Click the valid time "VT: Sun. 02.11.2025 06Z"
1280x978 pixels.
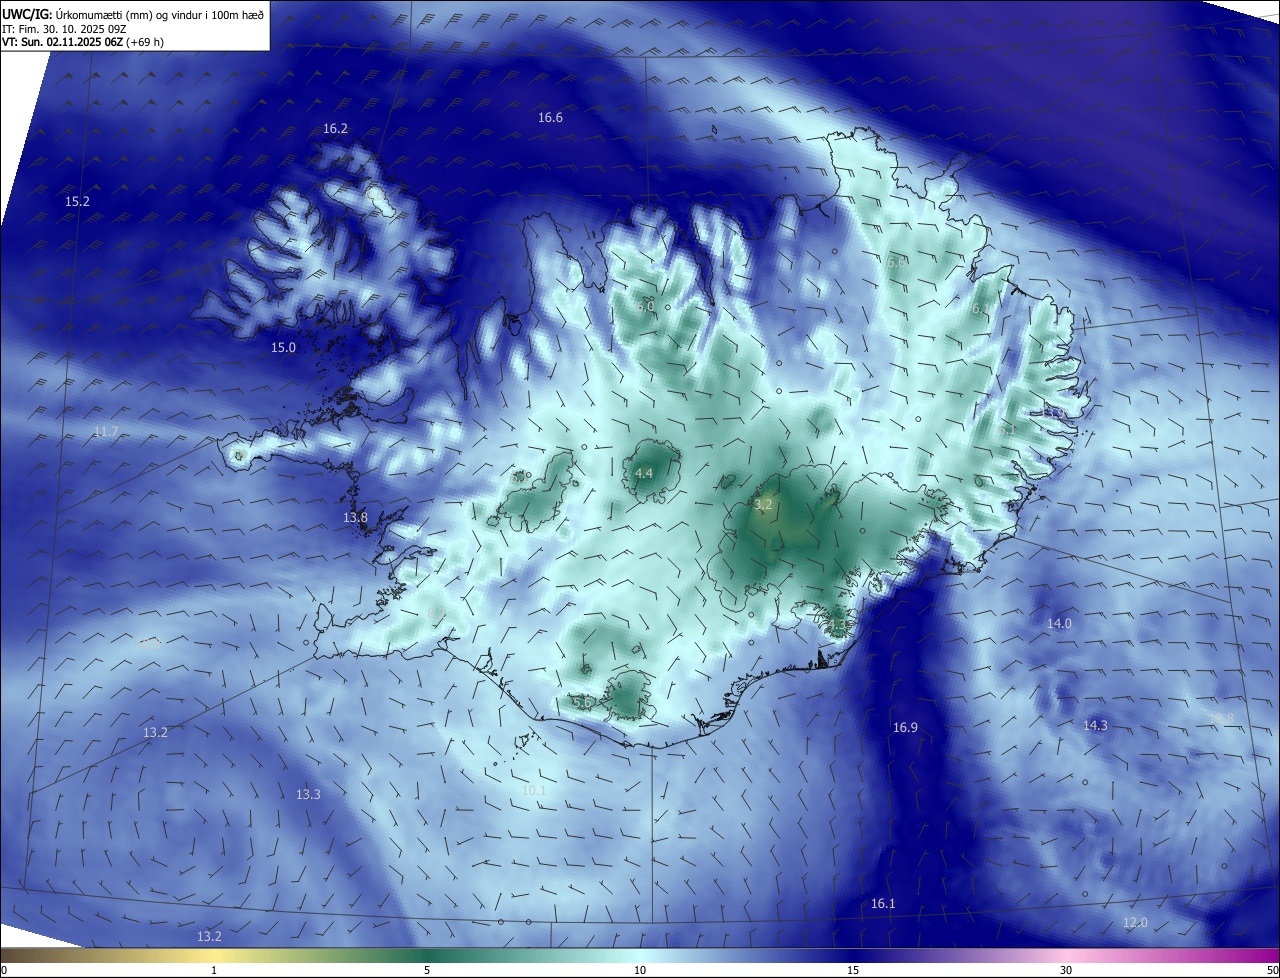tap(62, 42)
